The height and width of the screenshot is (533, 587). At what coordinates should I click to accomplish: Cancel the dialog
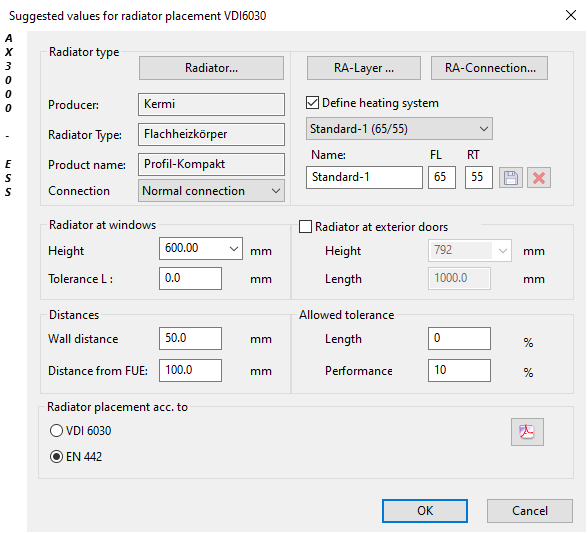(x=530, y=511)
